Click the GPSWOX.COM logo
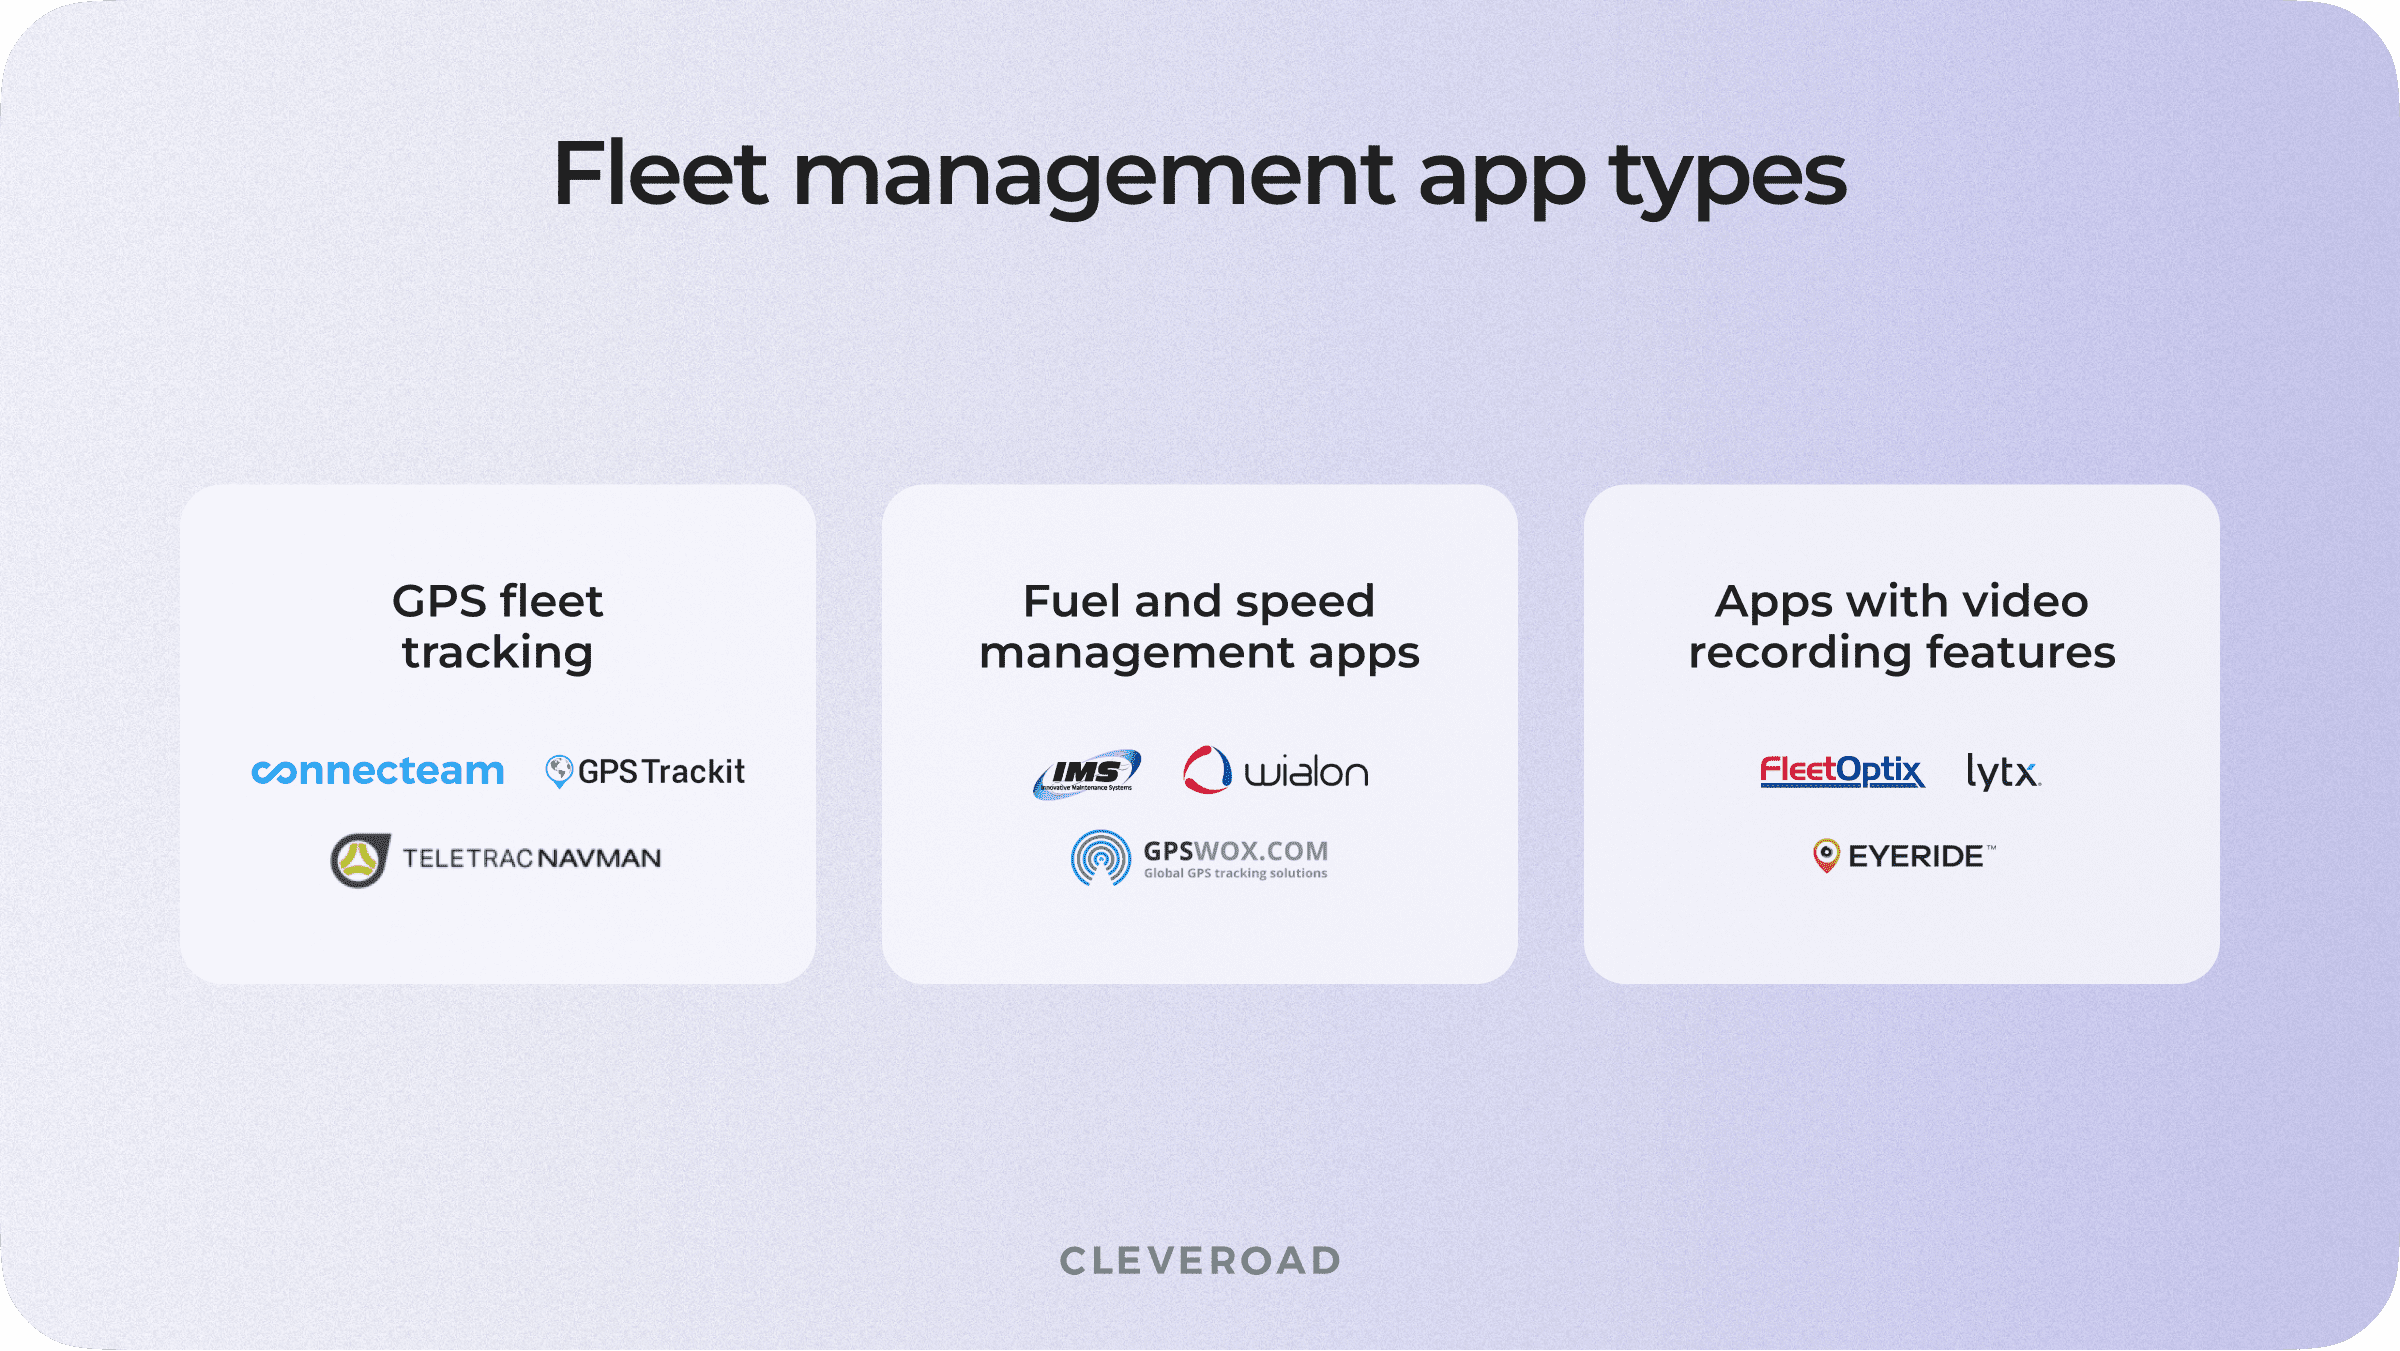This screenshot has width=2400, height=1351. 1199,858
